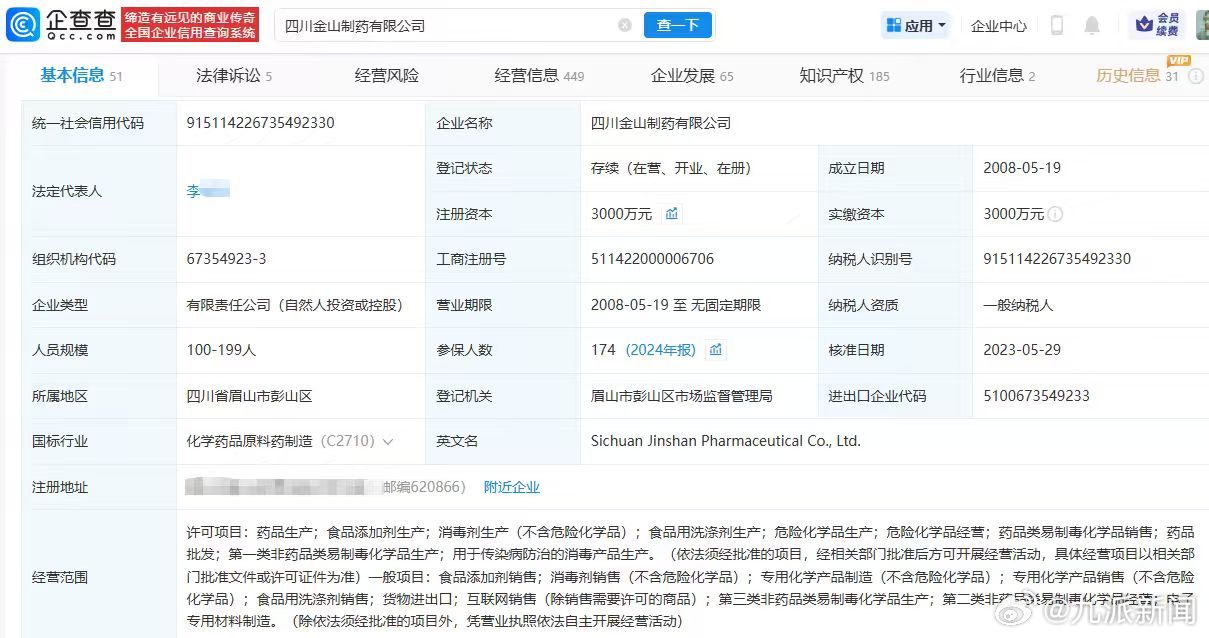1209x638 pixels.
Task: Click the VIP badge on 历史信息
Action: 1179,61
